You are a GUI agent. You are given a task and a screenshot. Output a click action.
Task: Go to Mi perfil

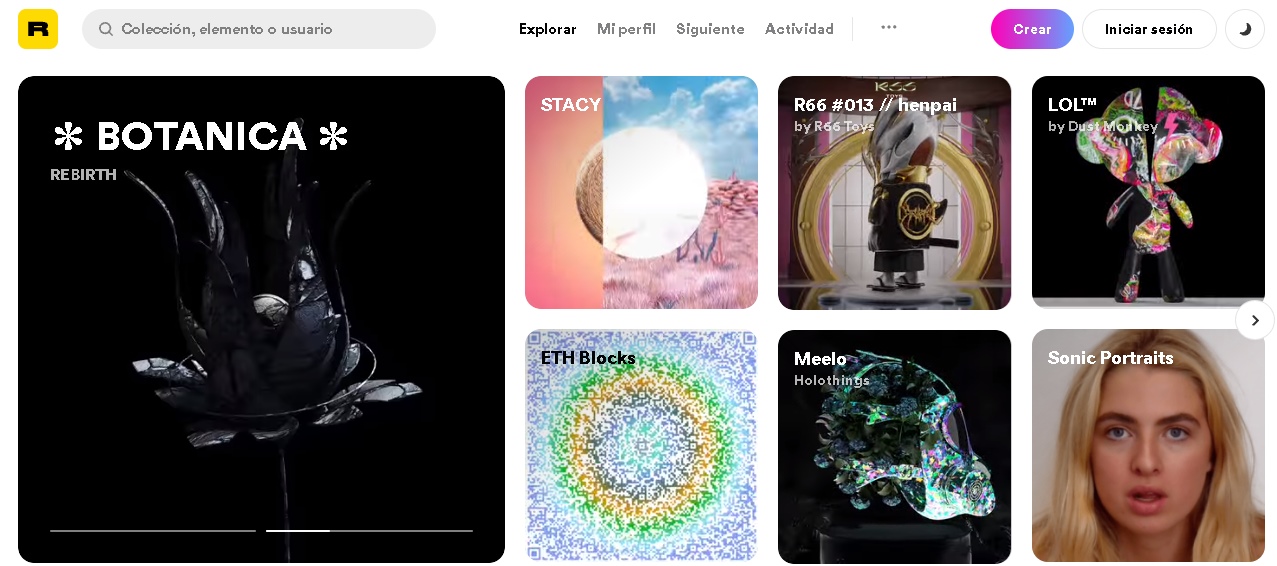(x=626, y=29)
